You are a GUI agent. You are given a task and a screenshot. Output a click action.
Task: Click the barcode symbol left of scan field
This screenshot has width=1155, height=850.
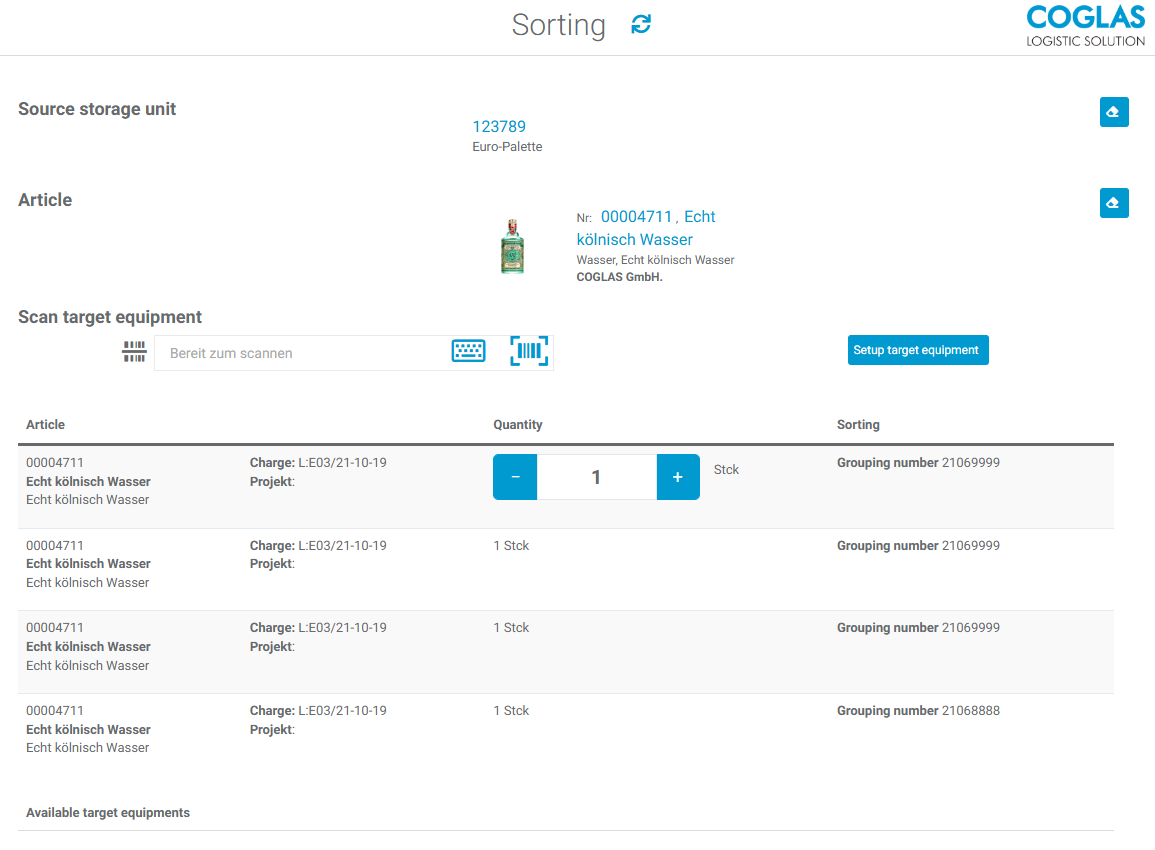tap(134, 352)
